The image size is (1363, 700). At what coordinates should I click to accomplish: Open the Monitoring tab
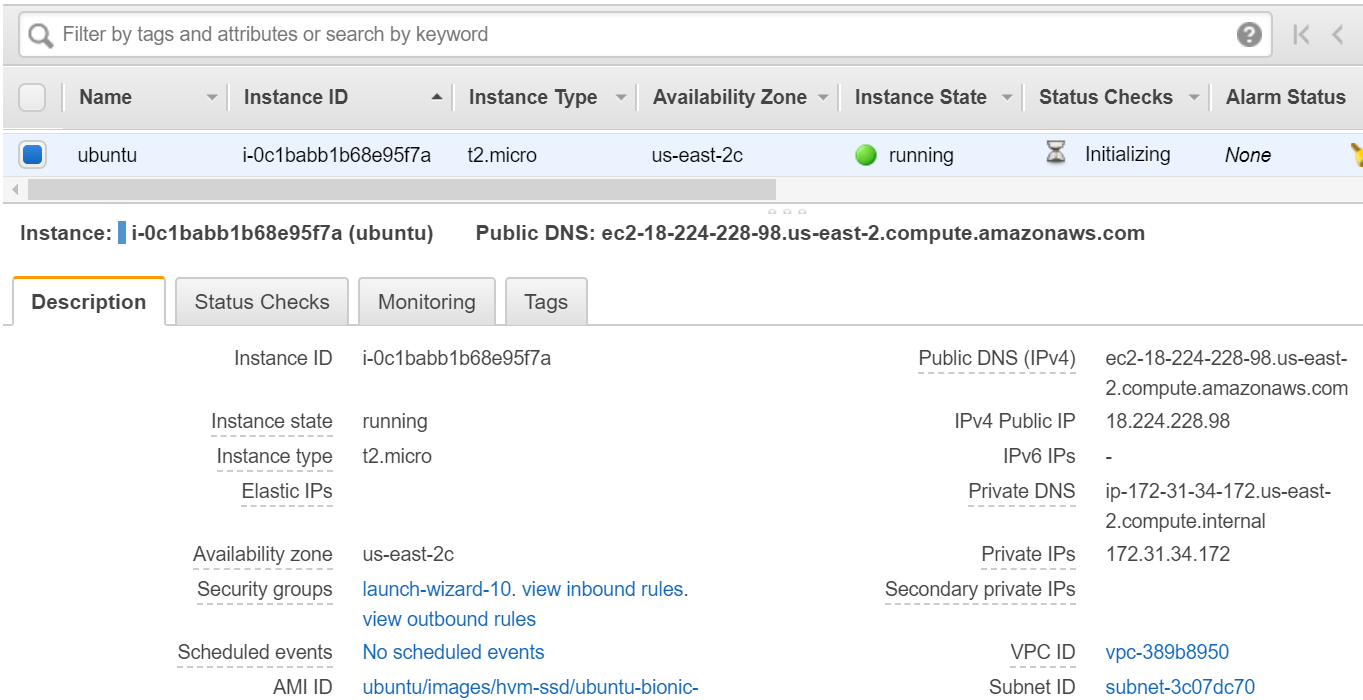tap(427, 302)
